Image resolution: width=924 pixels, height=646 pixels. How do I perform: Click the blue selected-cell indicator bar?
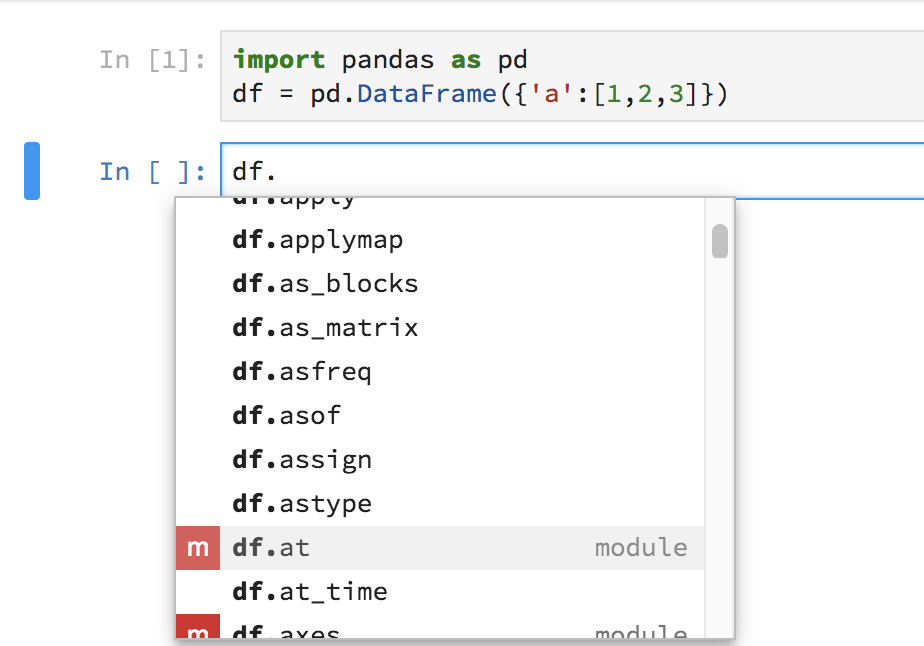coord(32,171)
